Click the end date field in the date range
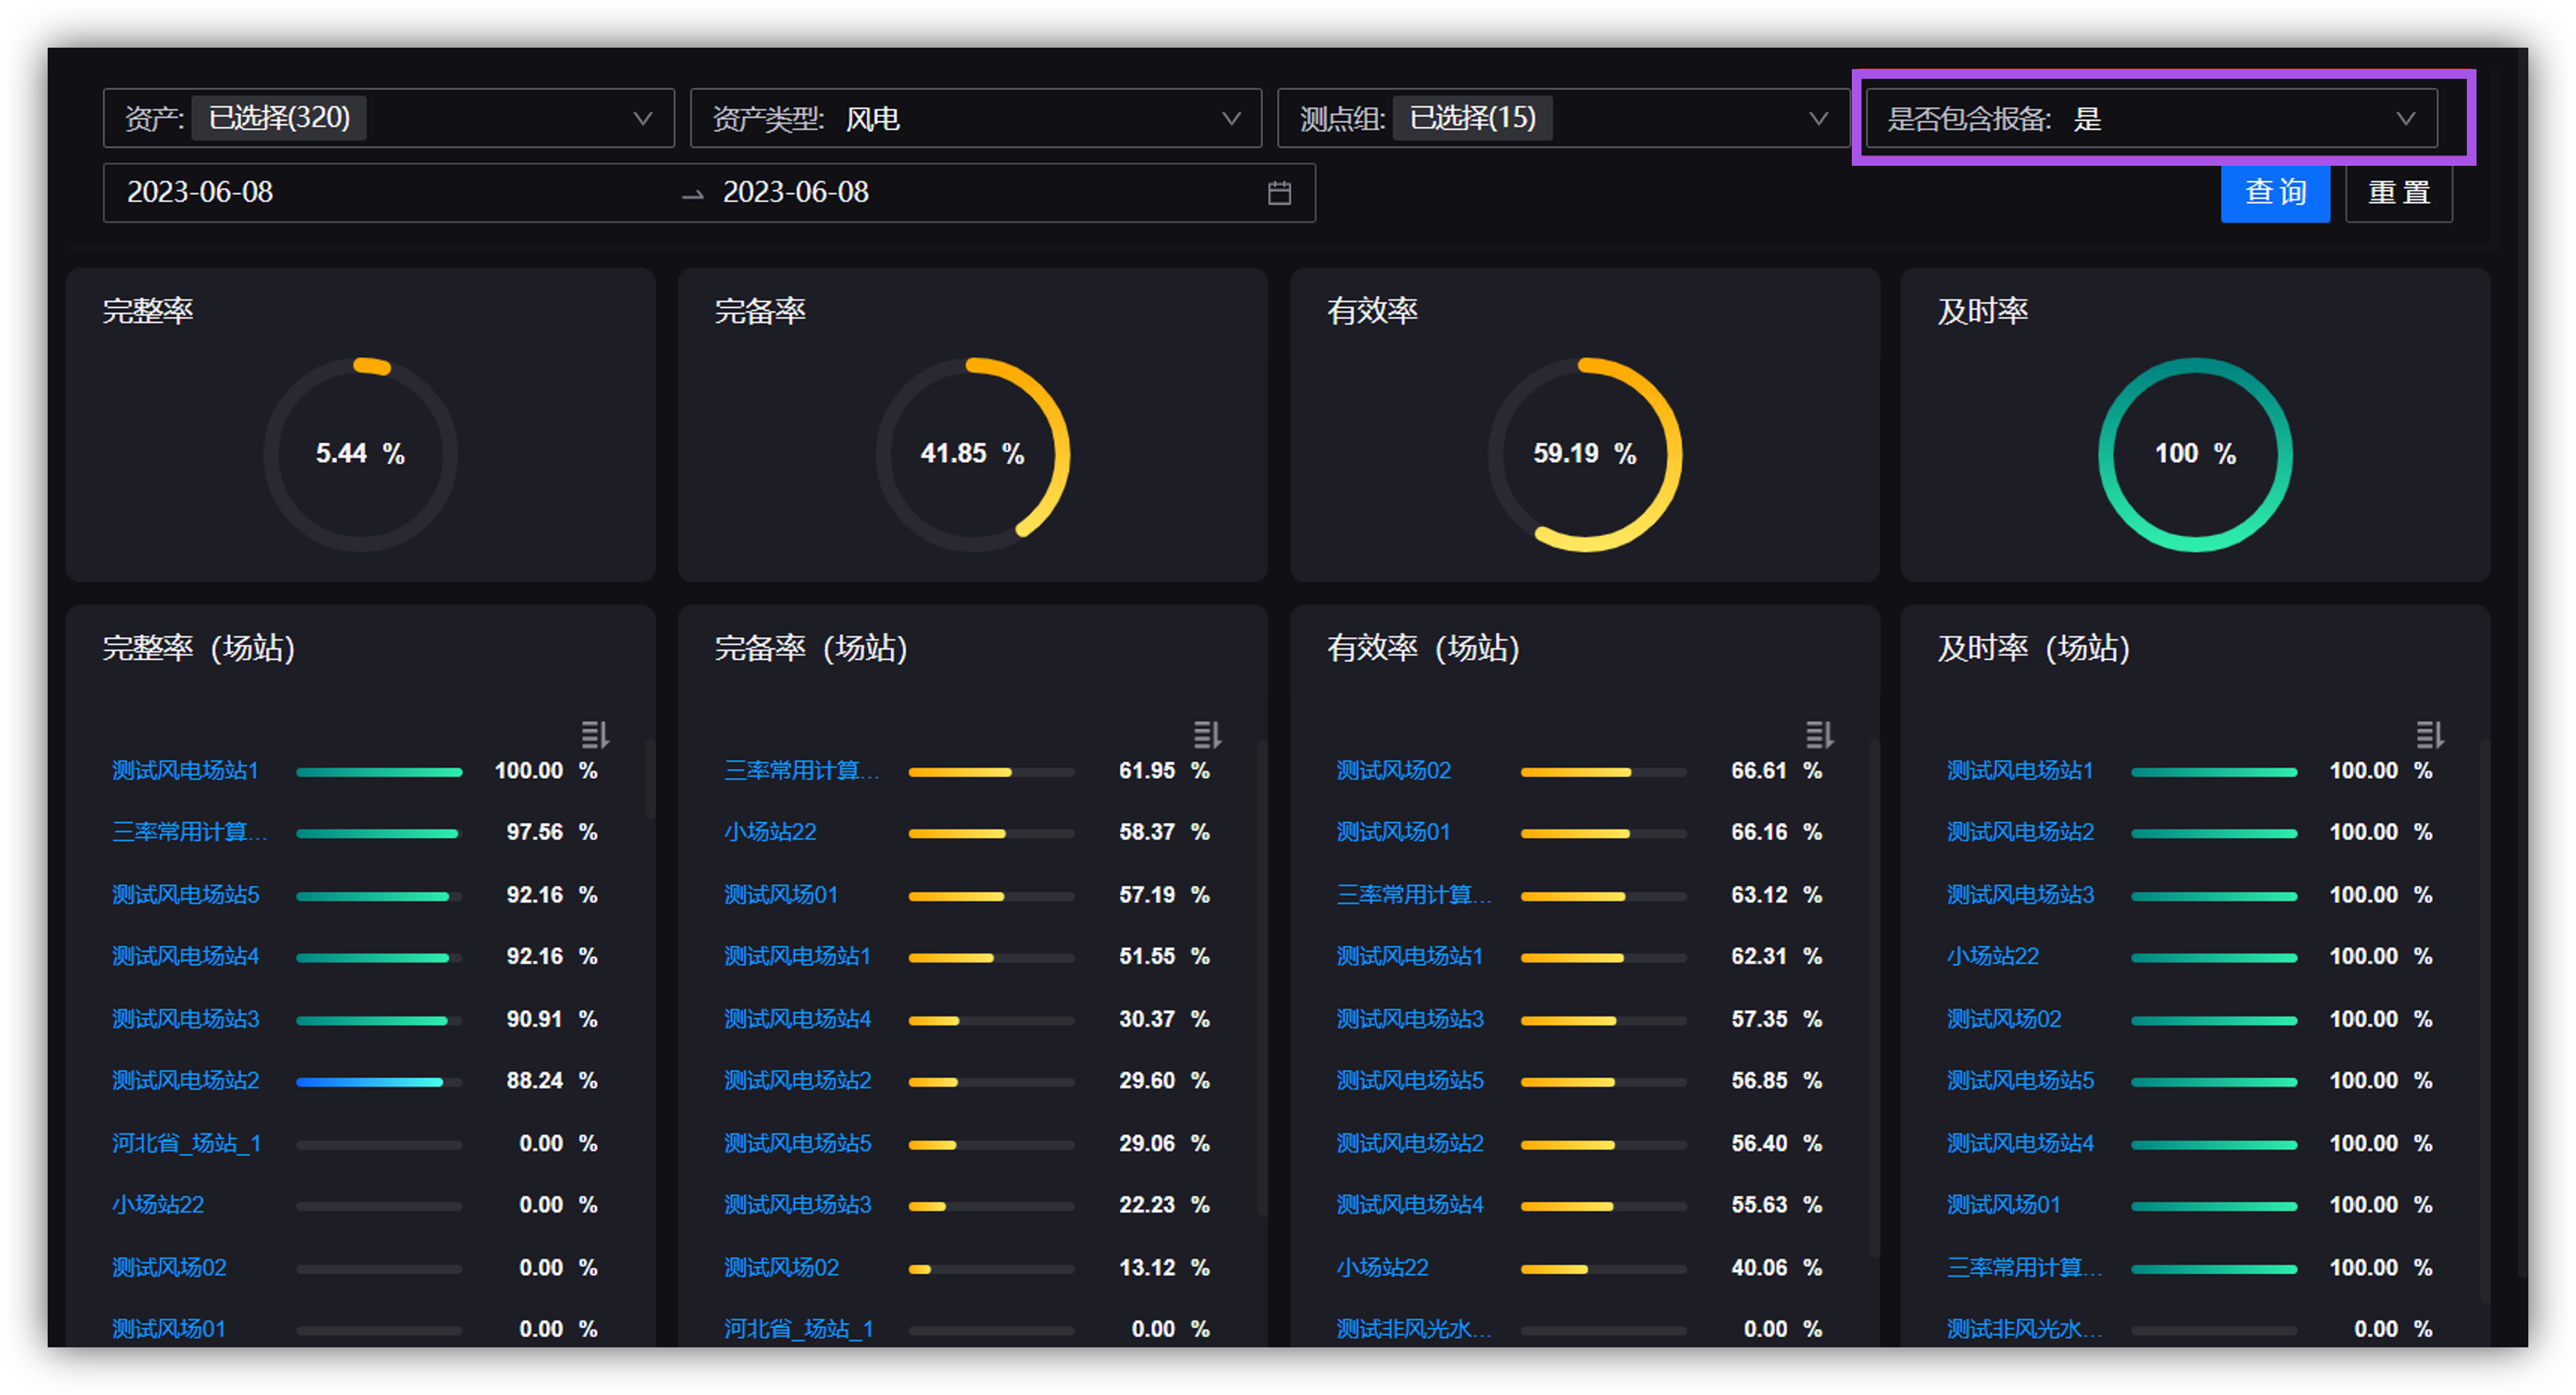 (796, 193)
